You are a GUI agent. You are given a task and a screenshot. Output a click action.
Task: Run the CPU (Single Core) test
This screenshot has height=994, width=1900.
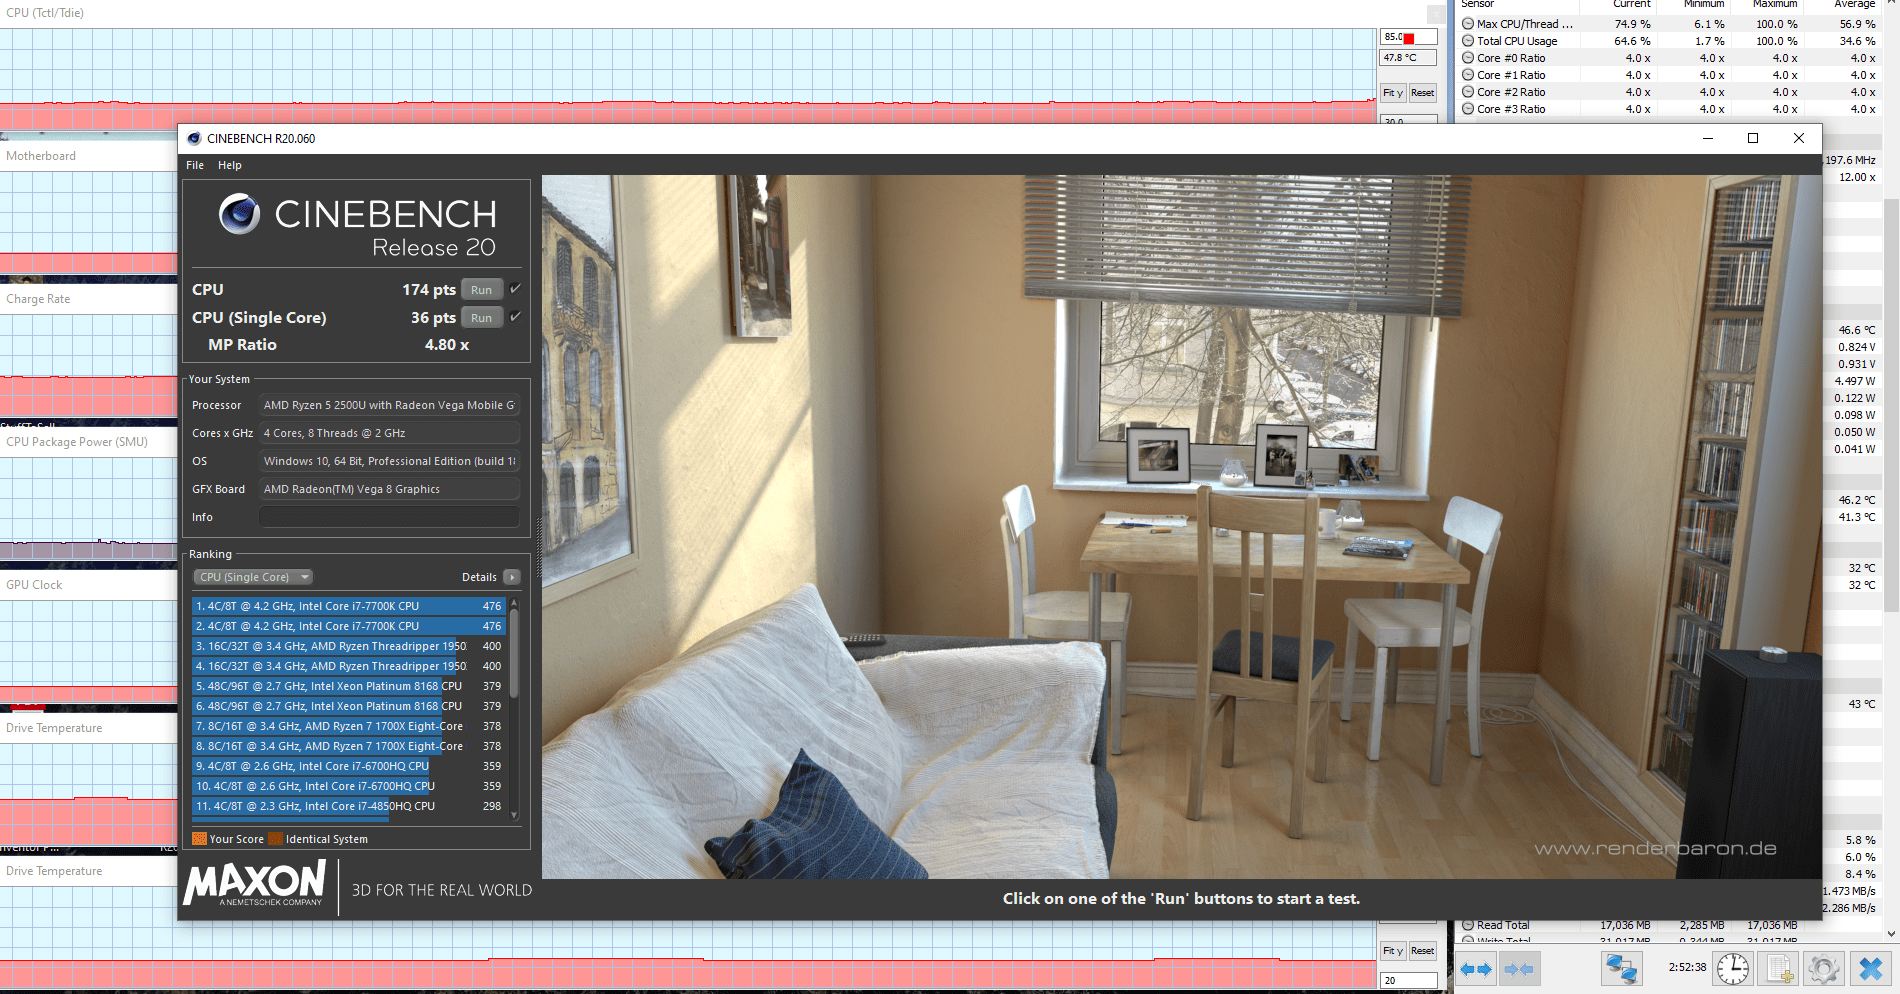(481, 318)
